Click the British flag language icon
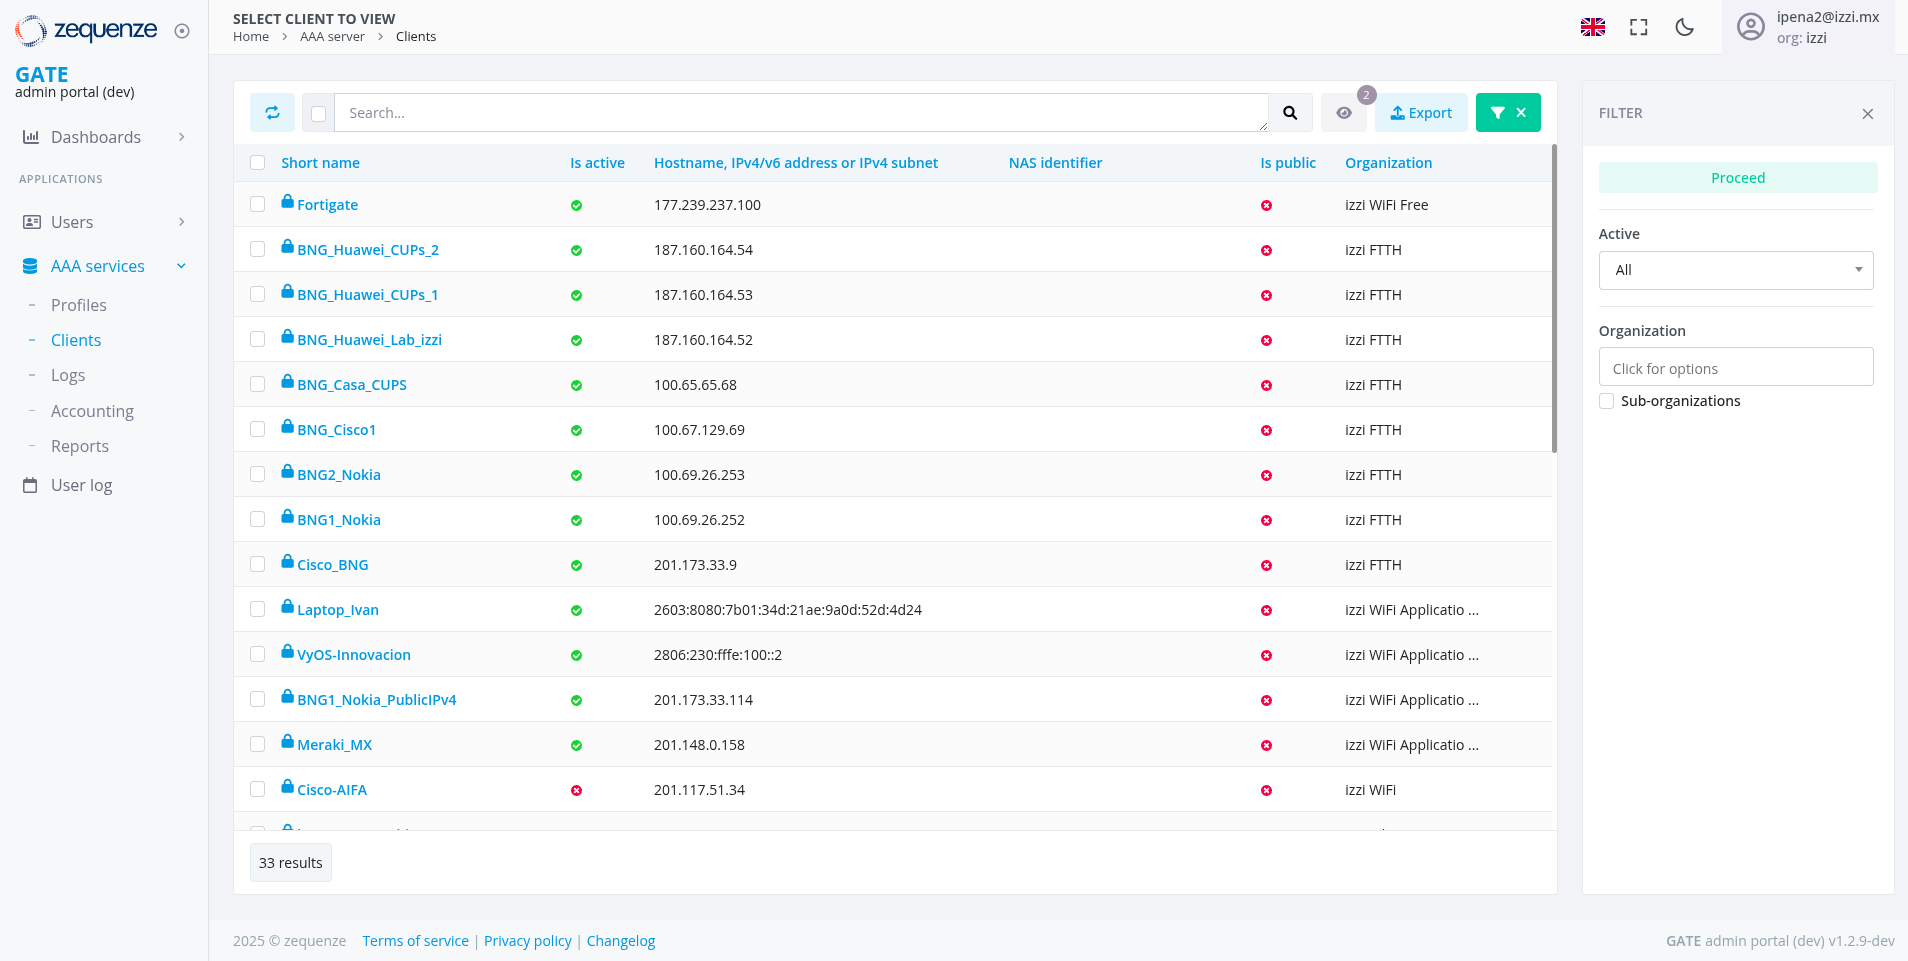Image resolution: width=1908 pixels, height=961 pixels. click(x=1593, y=27)
